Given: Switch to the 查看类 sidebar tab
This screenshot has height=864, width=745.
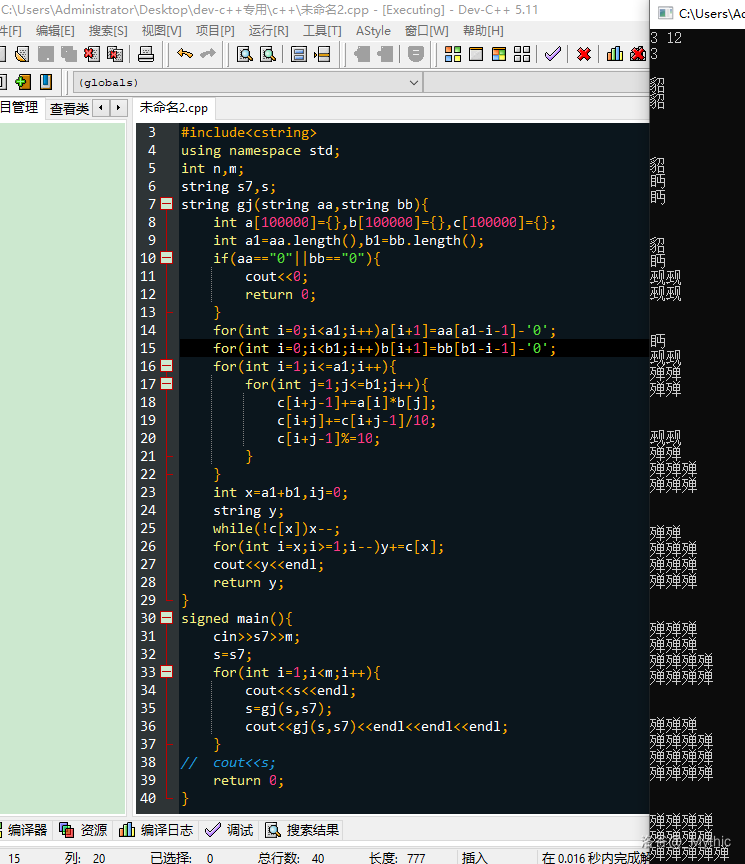Looking at the screenshot, I should click(69, 108).
